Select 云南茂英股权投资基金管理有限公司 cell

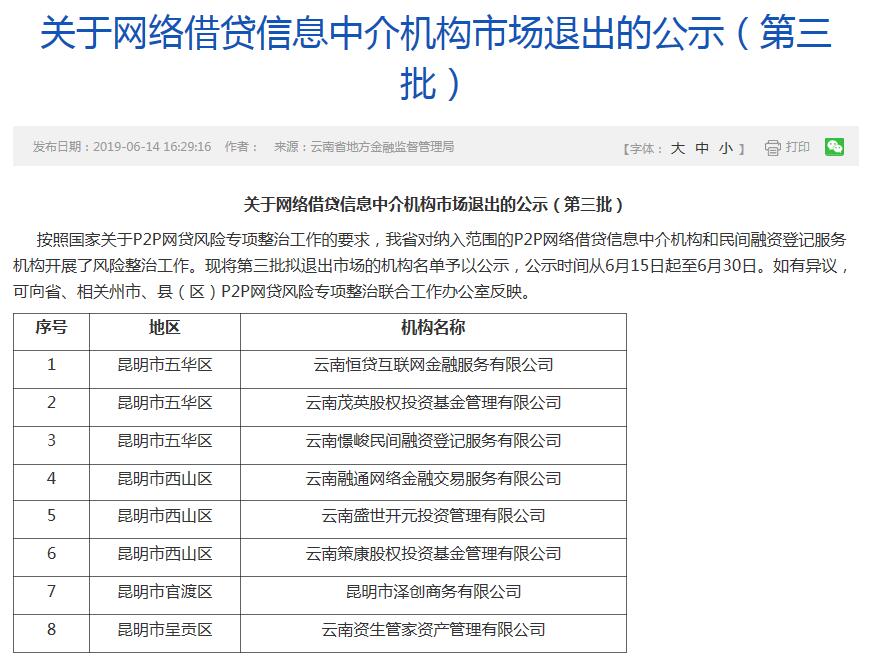click(x=433, y=403)
